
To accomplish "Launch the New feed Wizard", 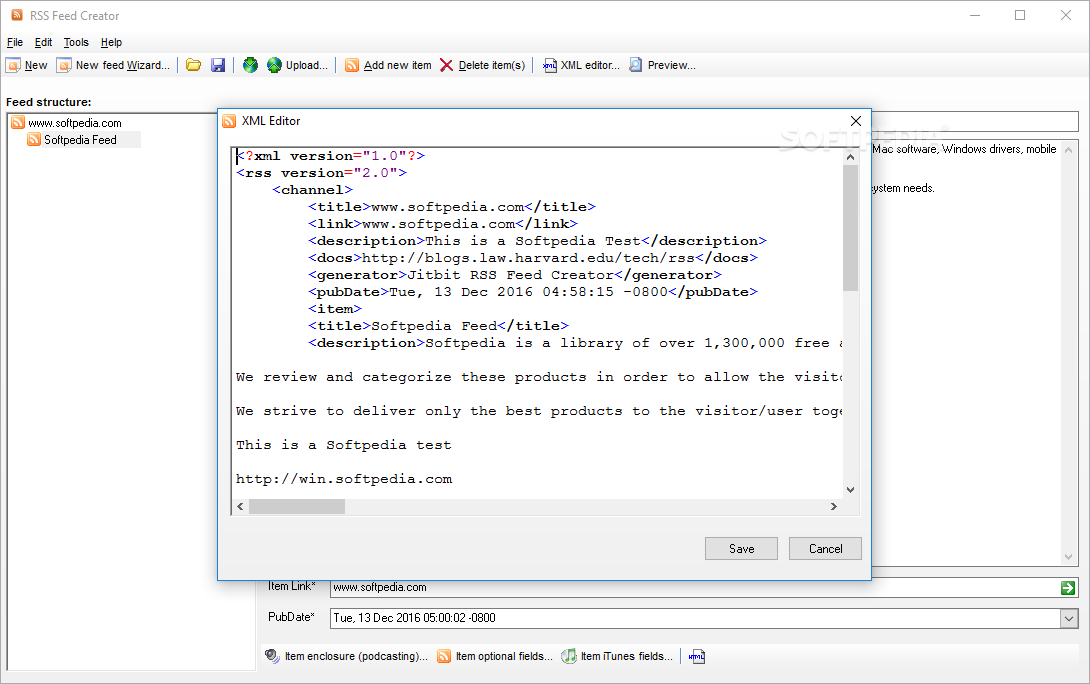I will point(113,65).
